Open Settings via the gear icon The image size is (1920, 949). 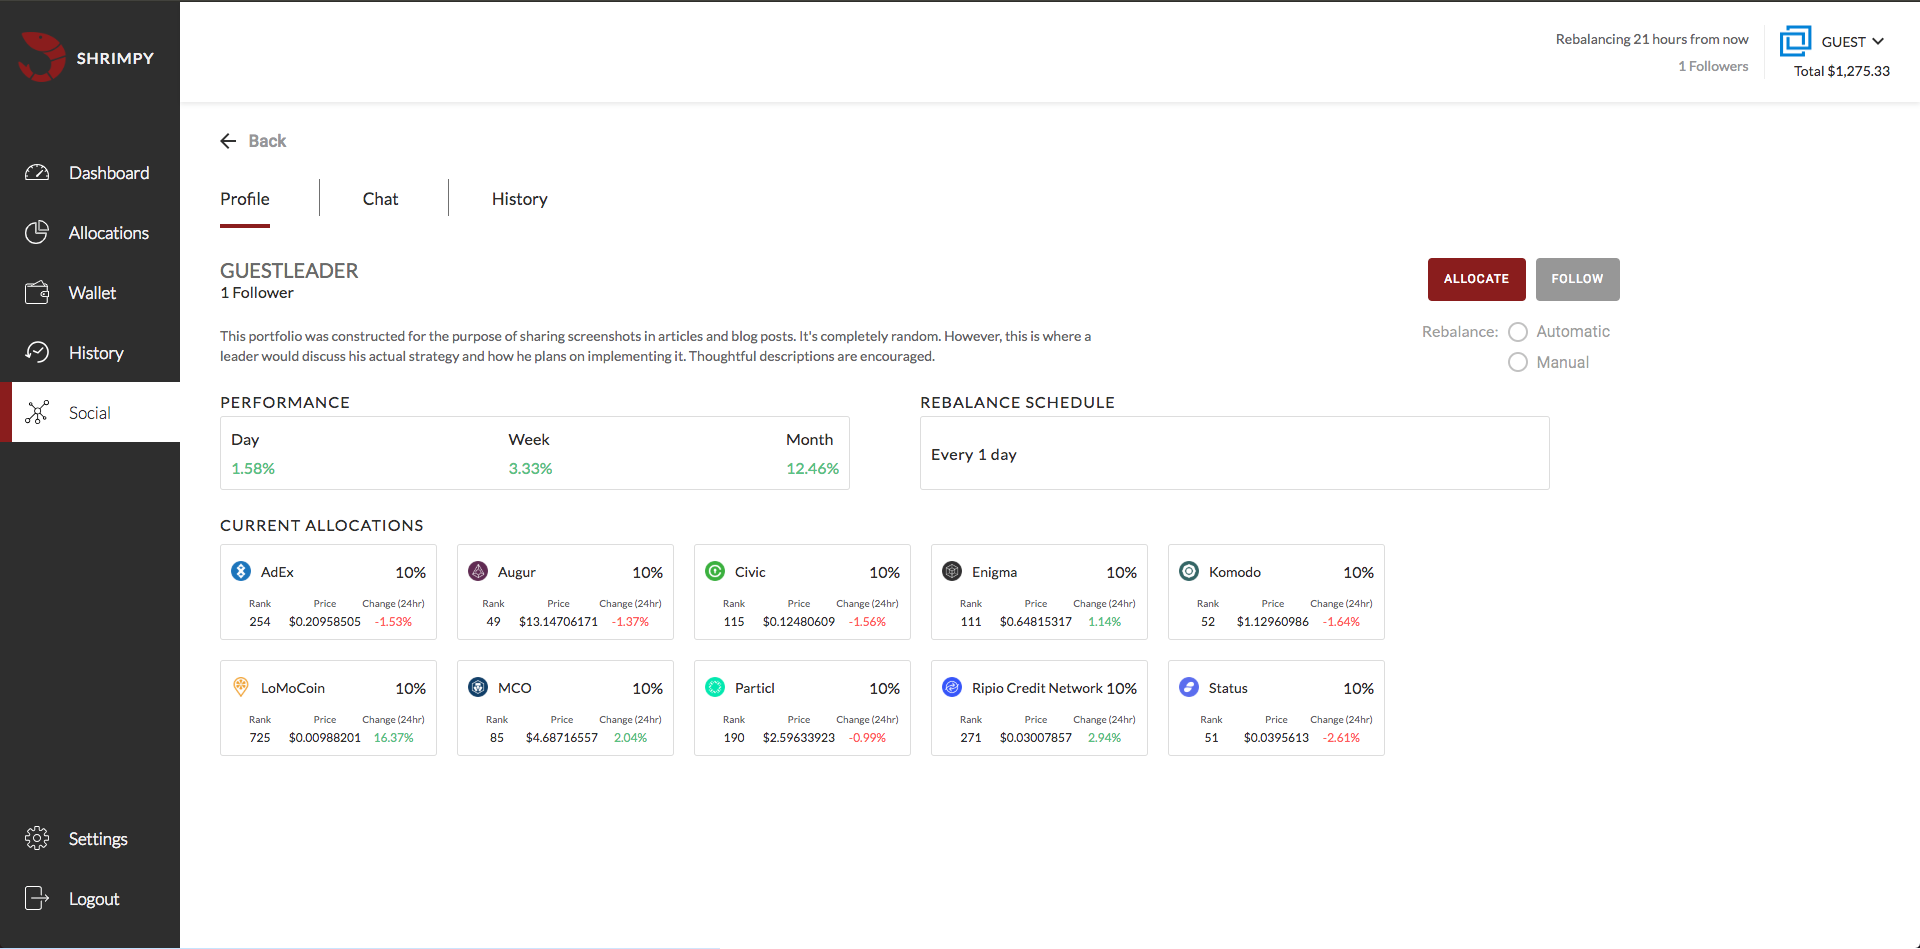click(37, 838)
